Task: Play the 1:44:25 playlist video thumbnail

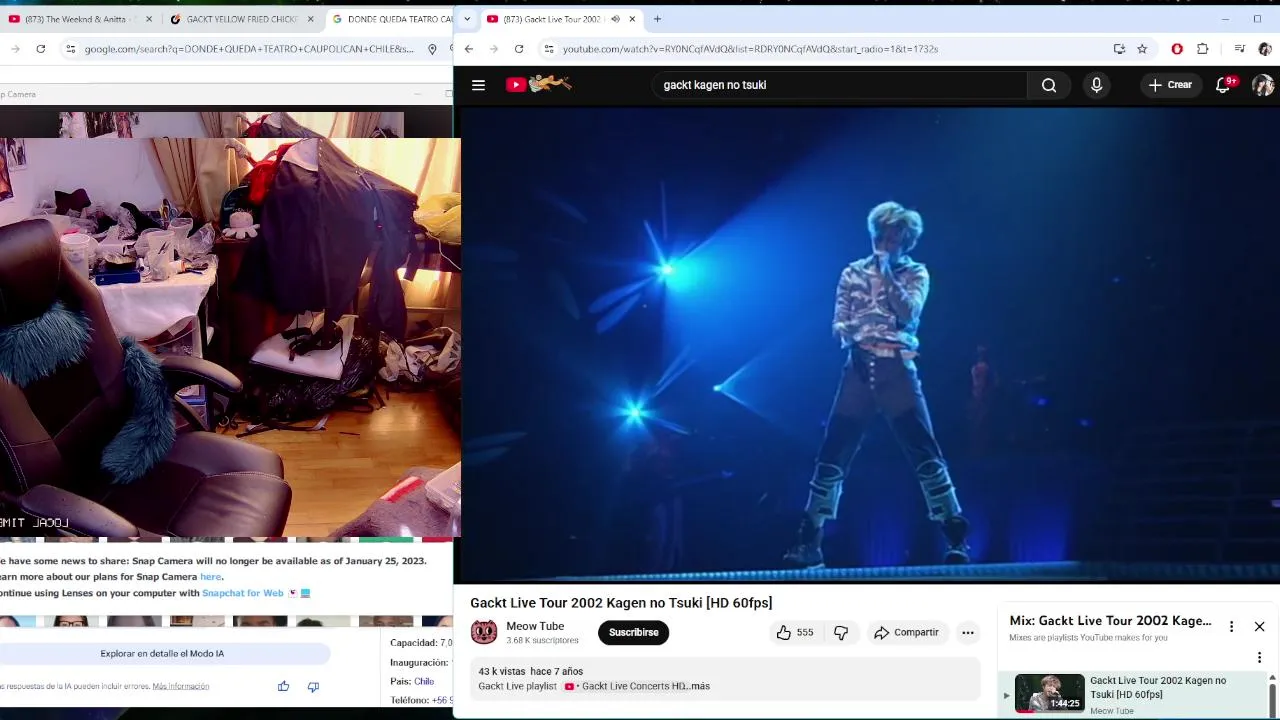Action: coord(1049,693)
